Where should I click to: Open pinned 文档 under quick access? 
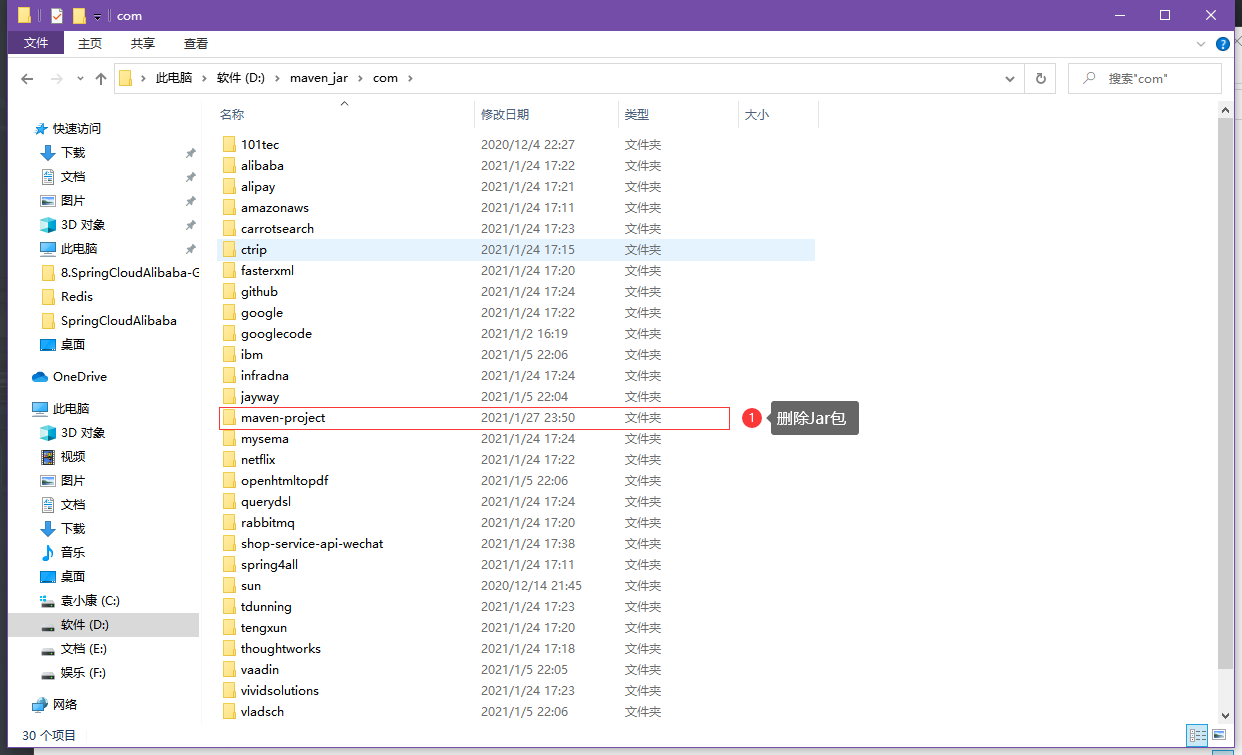pos(73,176)
